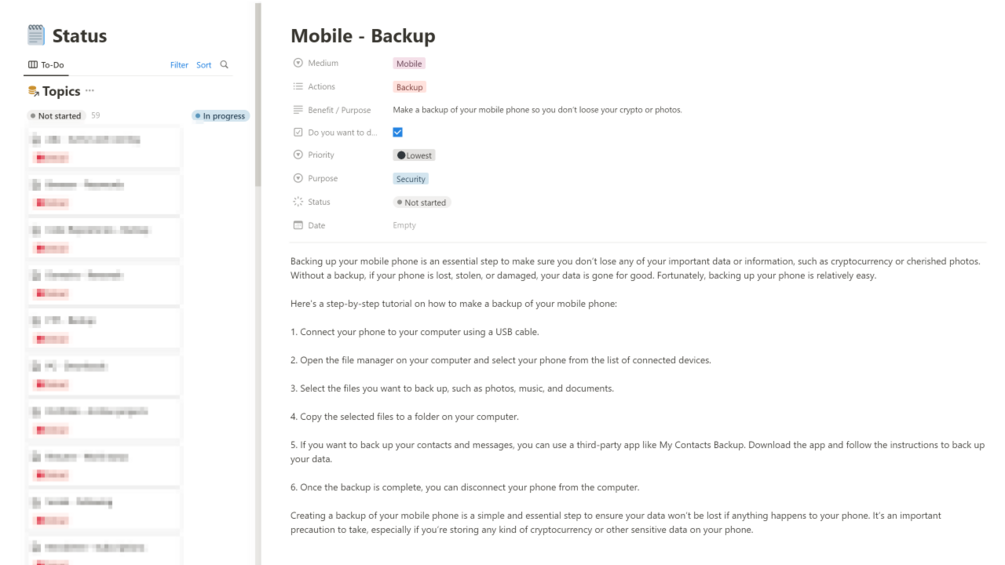Click the 'Not started' board group label
The image size is (1005, 565).
click(56, 116)
